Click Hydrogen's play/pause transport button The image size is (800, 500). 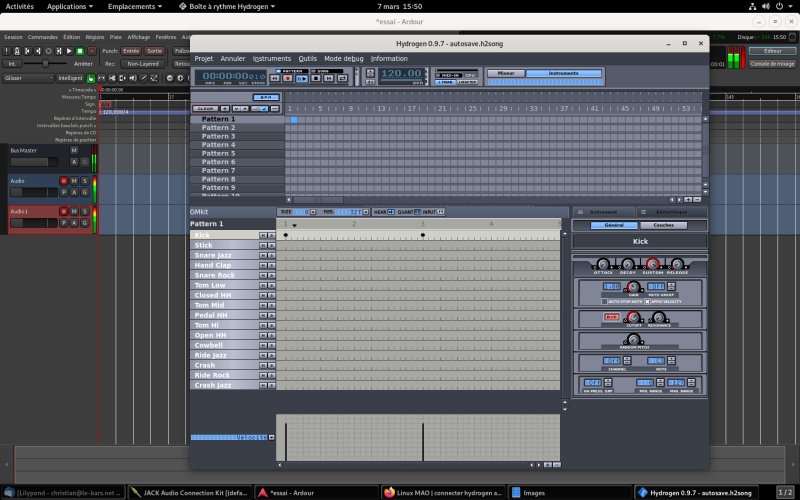coord(302,79)
